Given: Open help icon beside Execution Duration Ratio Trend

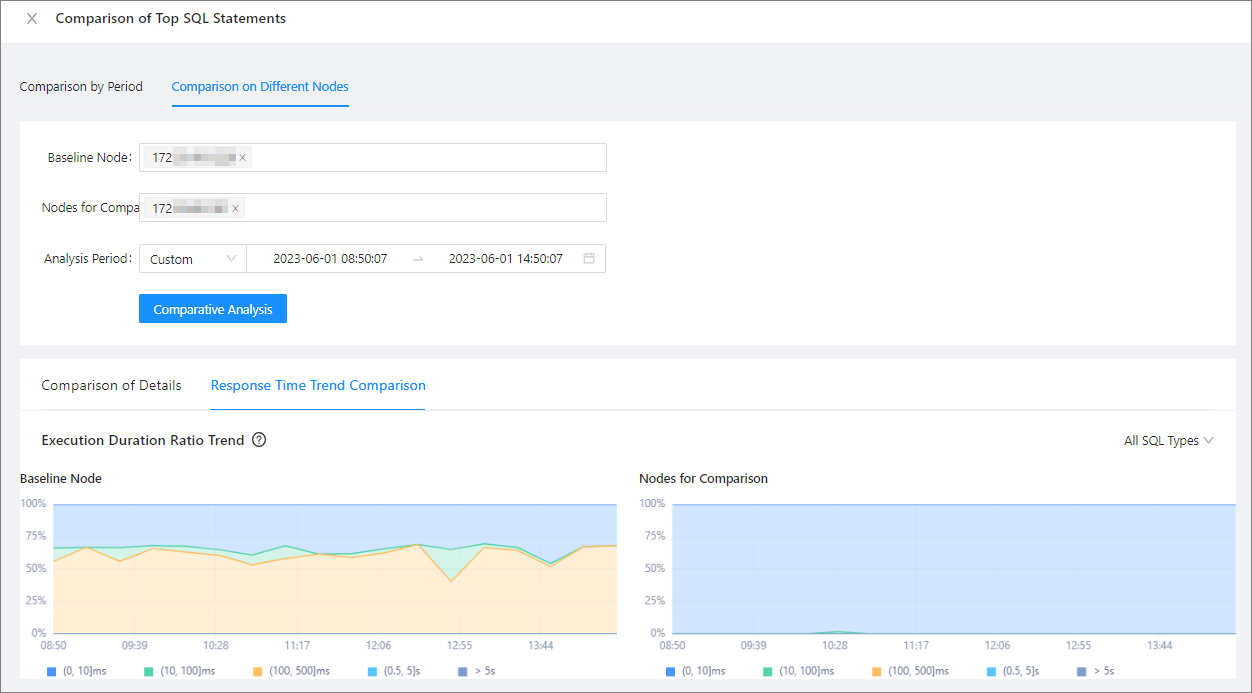Looking at the screenshot, I should 259,440.
